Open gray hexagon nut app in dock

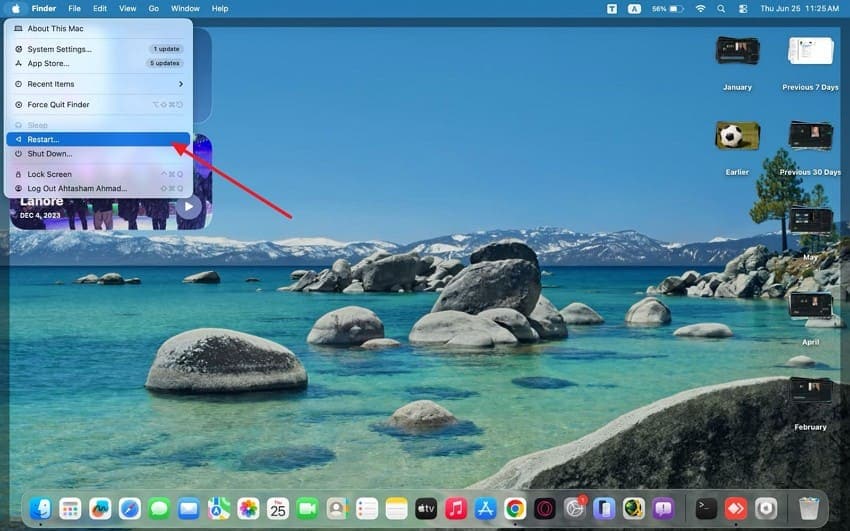coord(765,509)
